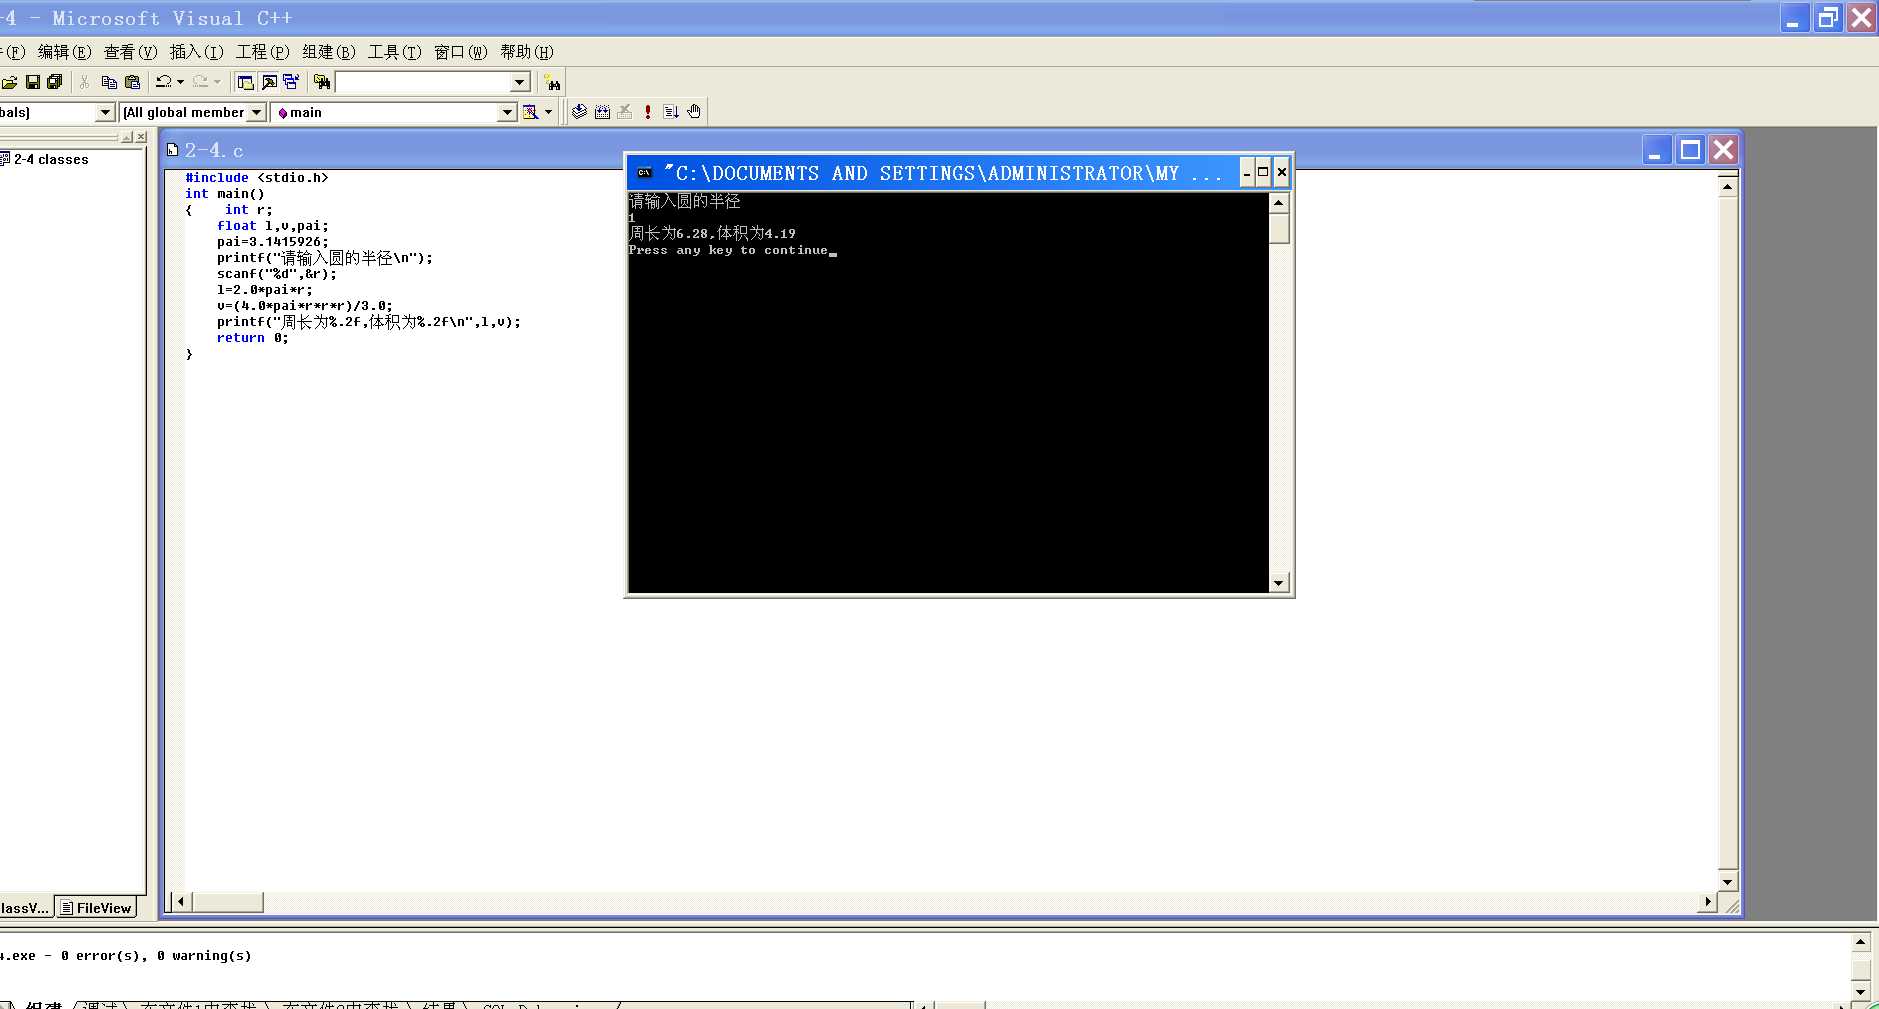Minimize the 2-4.c document window
Image resolution: width=1879 pixels, height=1009 pixels.
1656,150
